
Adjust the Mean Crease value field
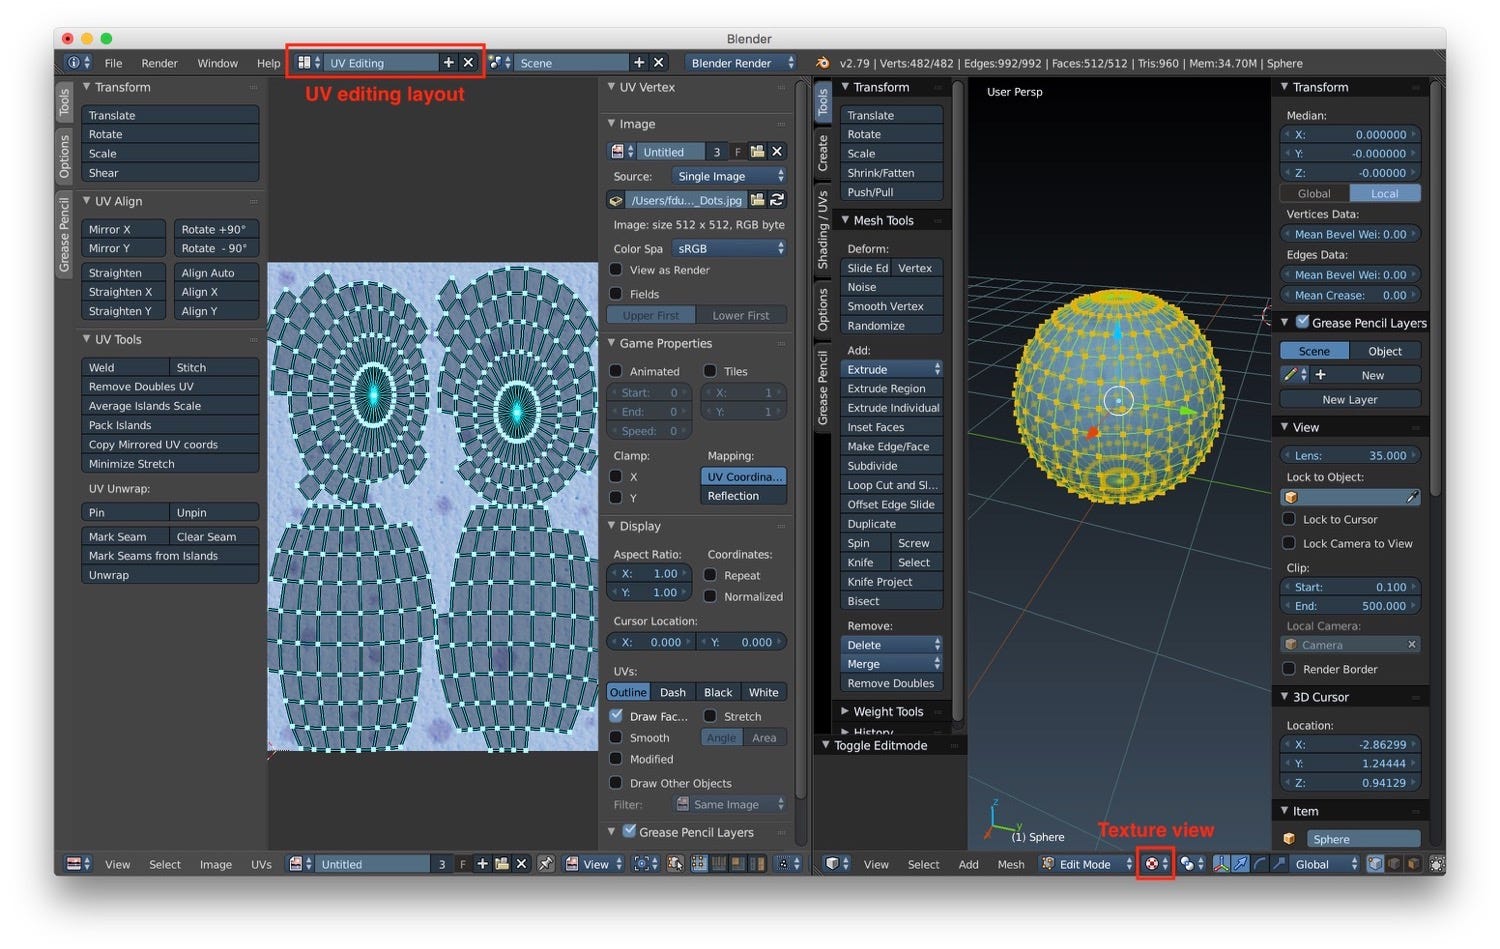tap(1350, 295)
